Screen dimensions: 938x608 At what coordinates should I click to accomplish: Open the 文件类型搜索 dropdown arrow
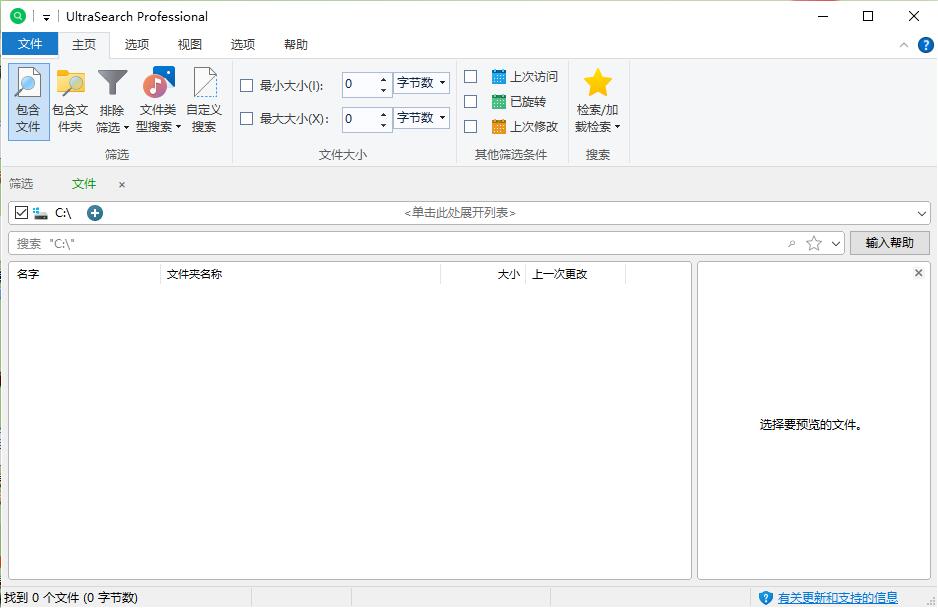178,126
